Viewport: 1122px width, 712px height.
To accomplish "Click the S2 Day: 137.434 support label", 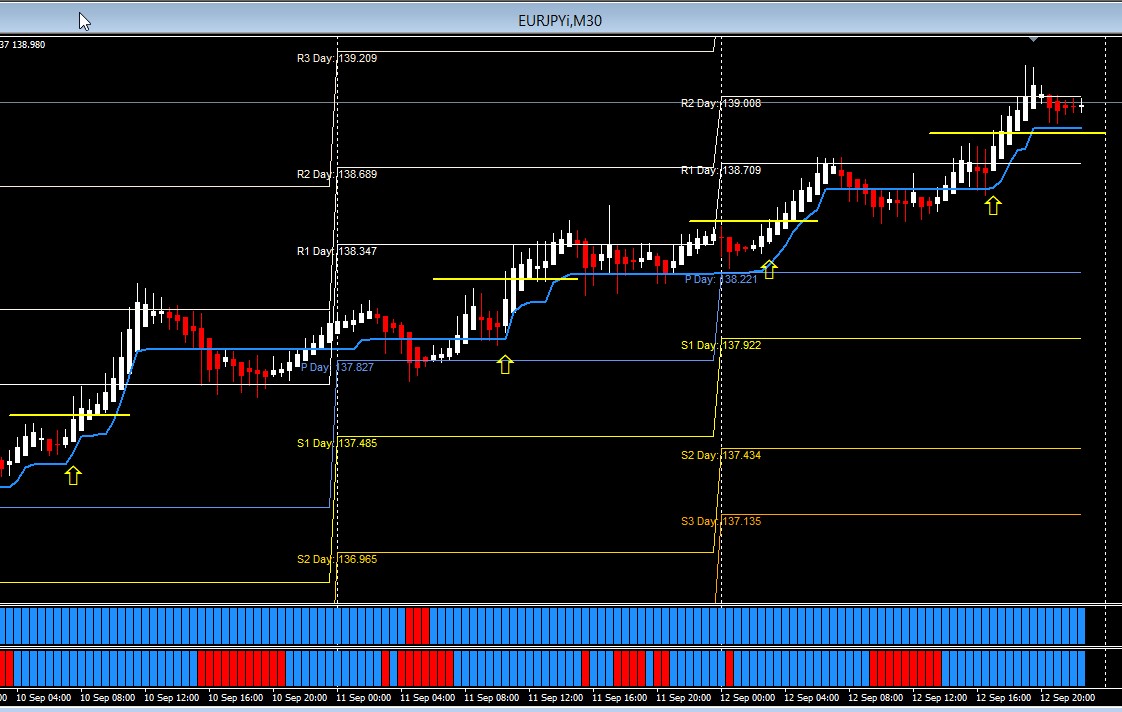I will pos(721,455).
